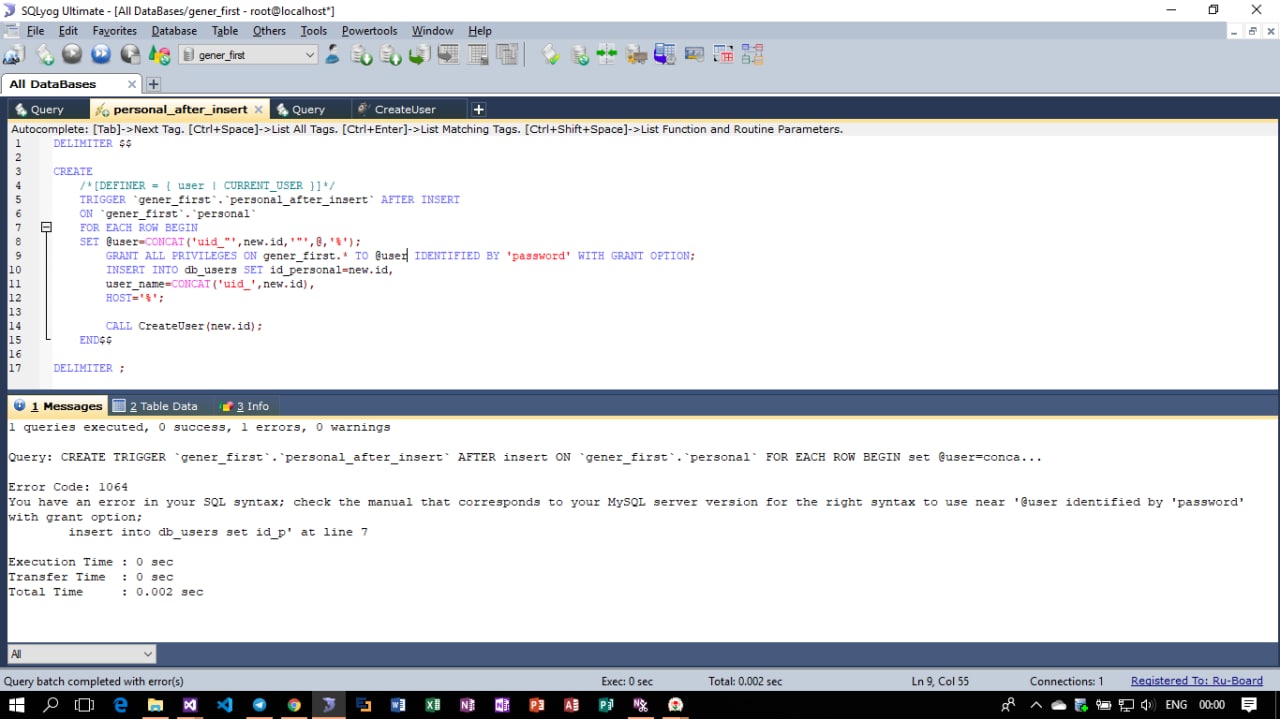Image resolution: width=1280 pixels, height=719 pixels.
Task: Switch to the CreateUser tab
Action: pyautogui.click(x=405, y=109)
